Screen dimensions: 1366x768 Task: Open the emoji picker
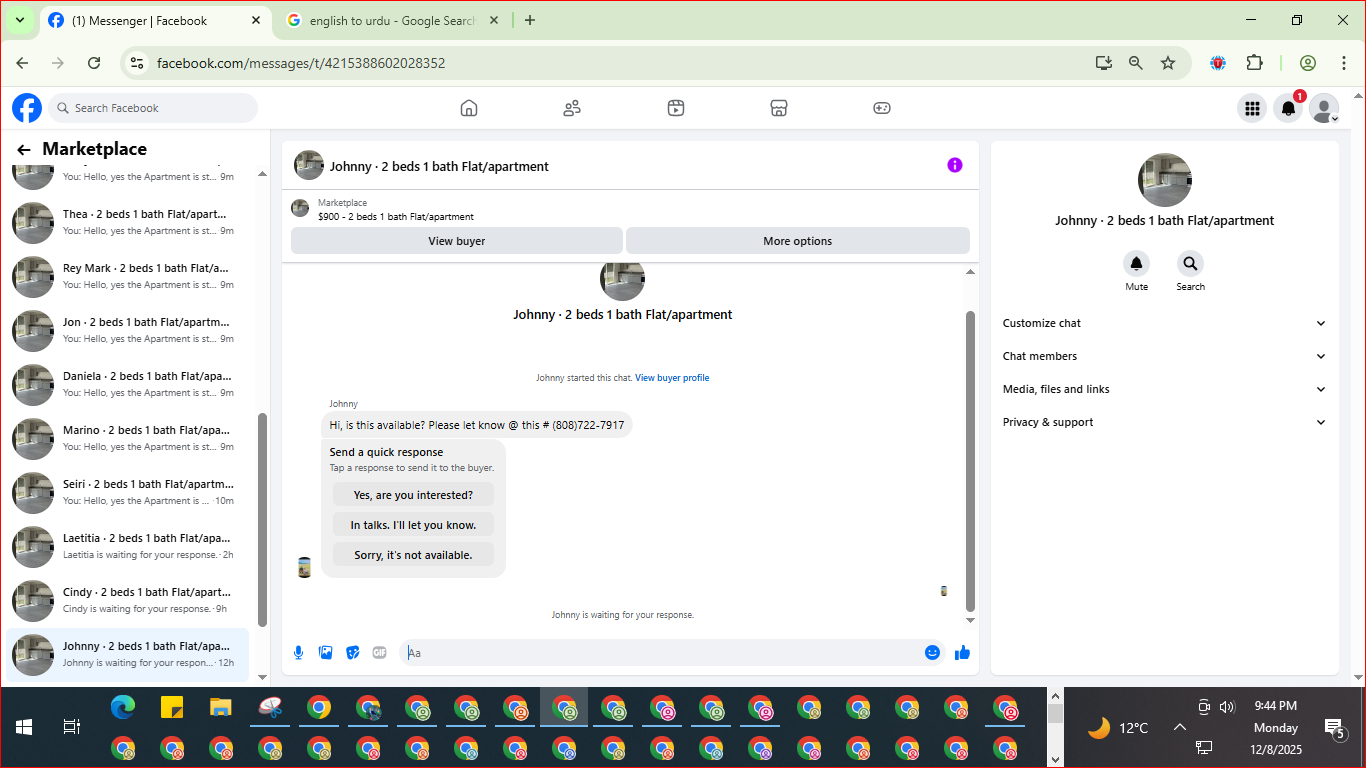(933, 653)
